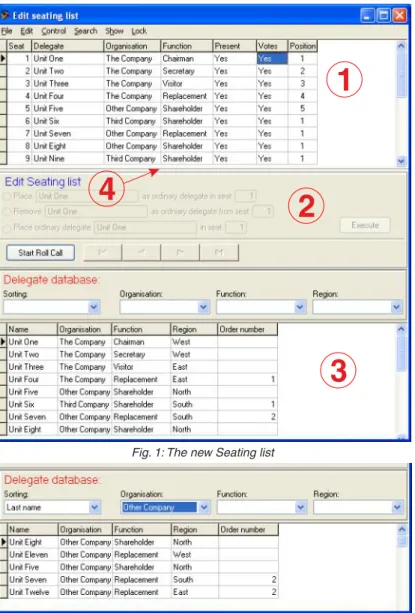Viewport: 415px width, 613px height.
Task: Click the row selector arrow beside seat 1 Unit One
Action: pos(3,59)
